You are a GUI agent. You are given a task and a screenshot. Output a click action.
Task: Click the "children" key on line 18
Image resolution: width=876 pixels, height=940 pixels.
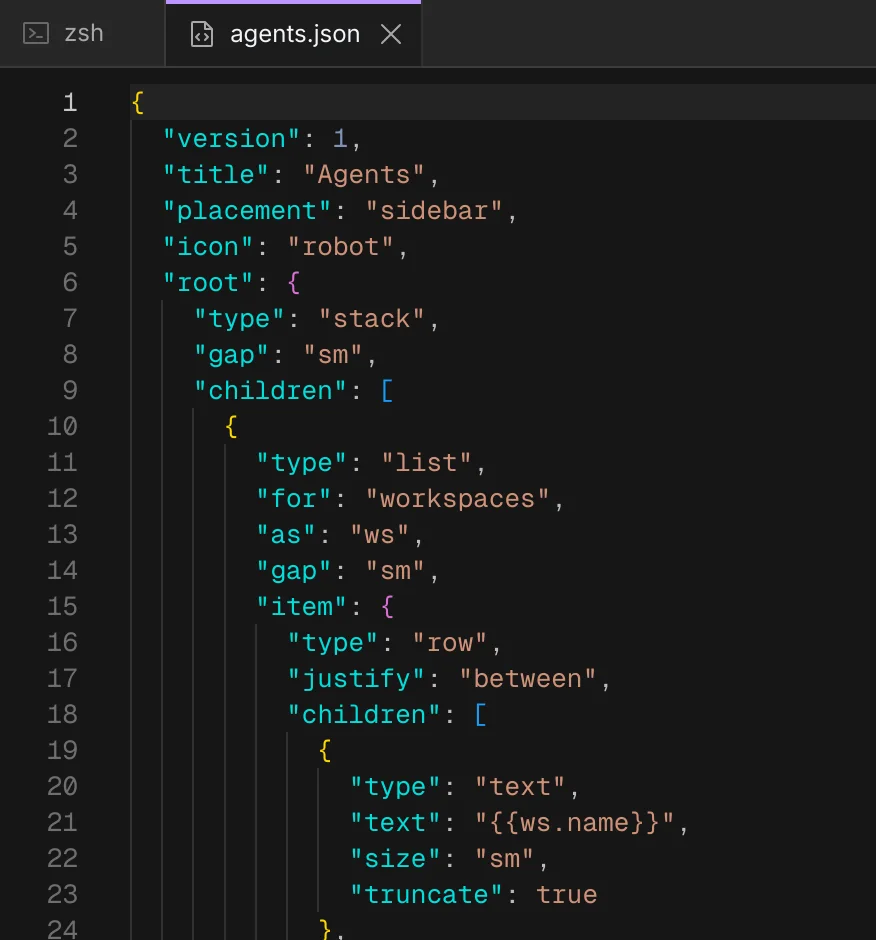364,715
